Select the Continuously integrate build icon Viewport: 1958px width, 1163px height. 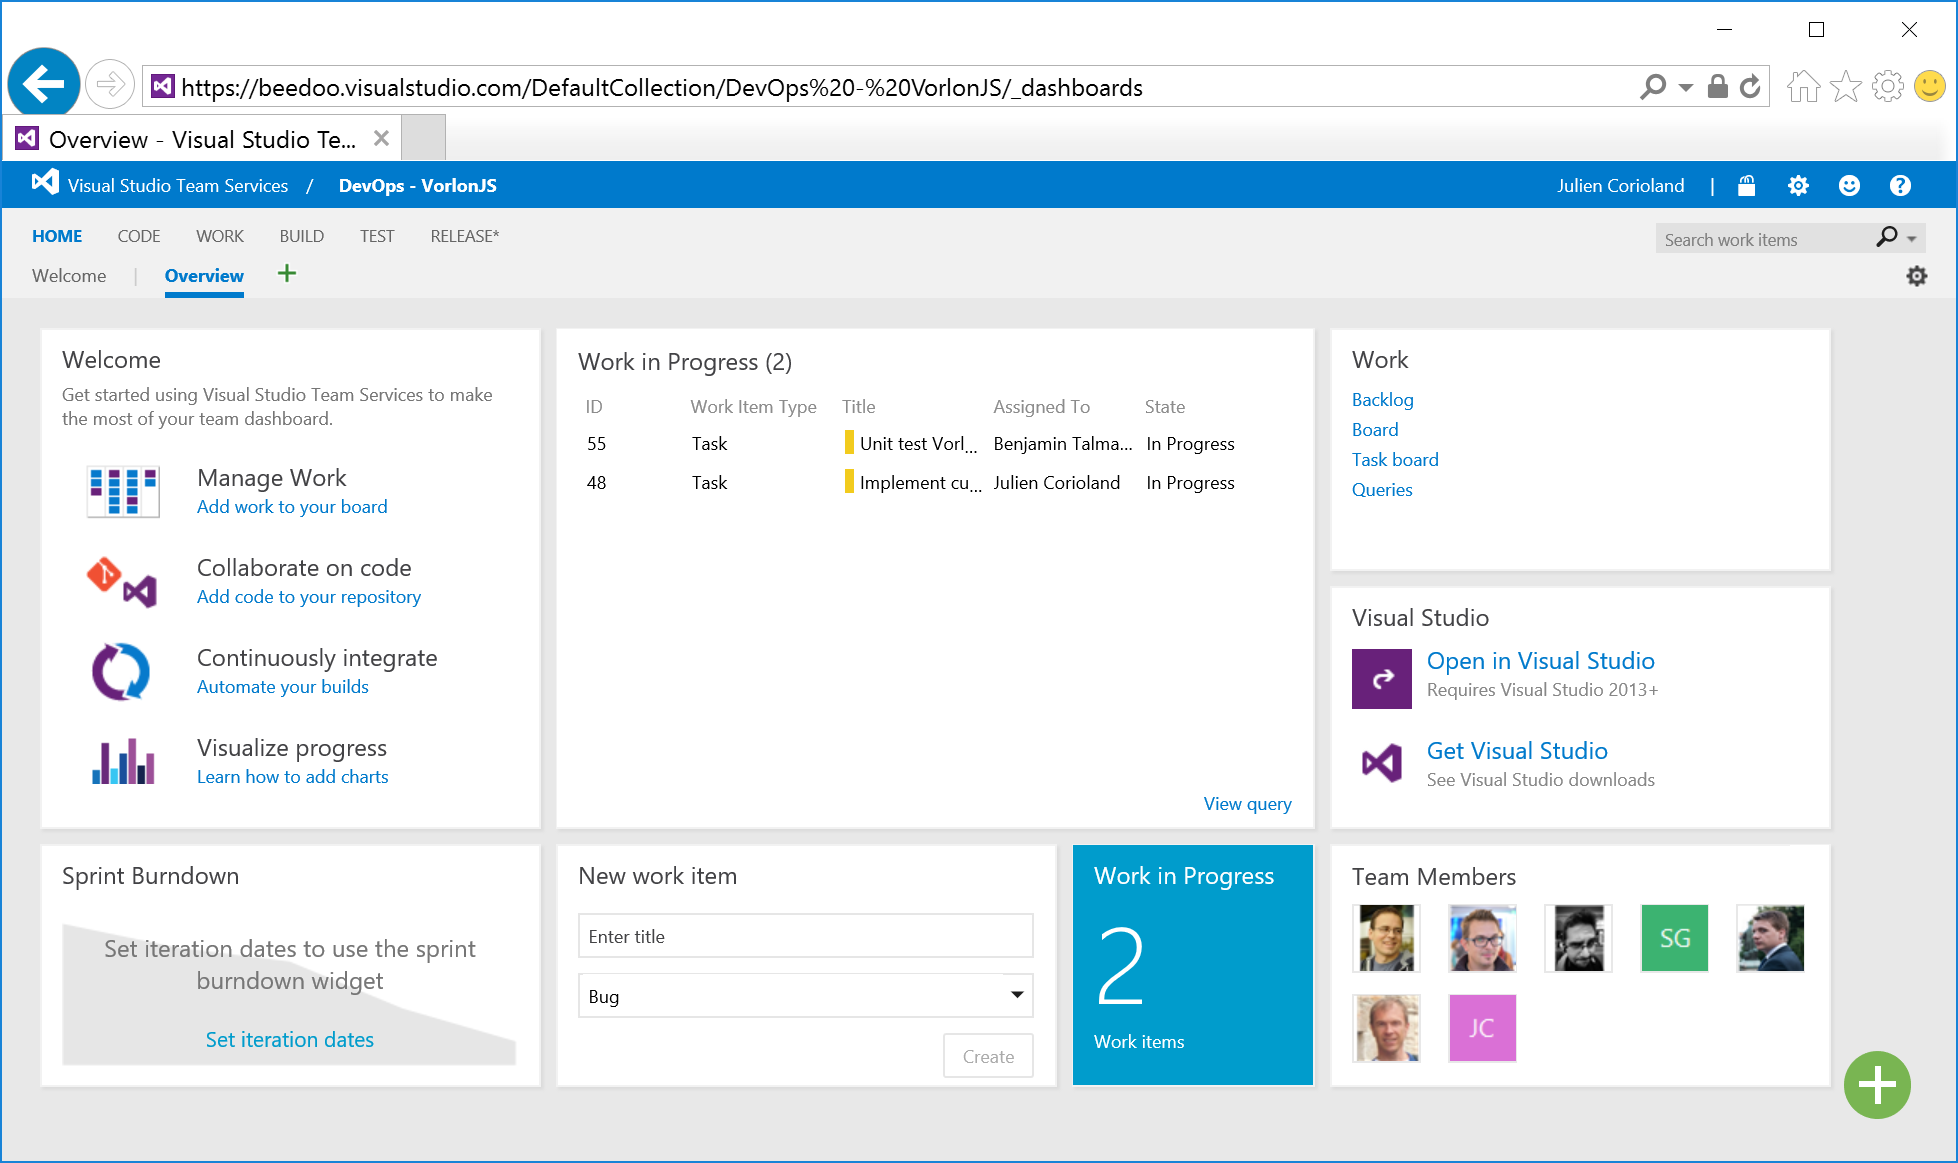click(x=120, y=671)
